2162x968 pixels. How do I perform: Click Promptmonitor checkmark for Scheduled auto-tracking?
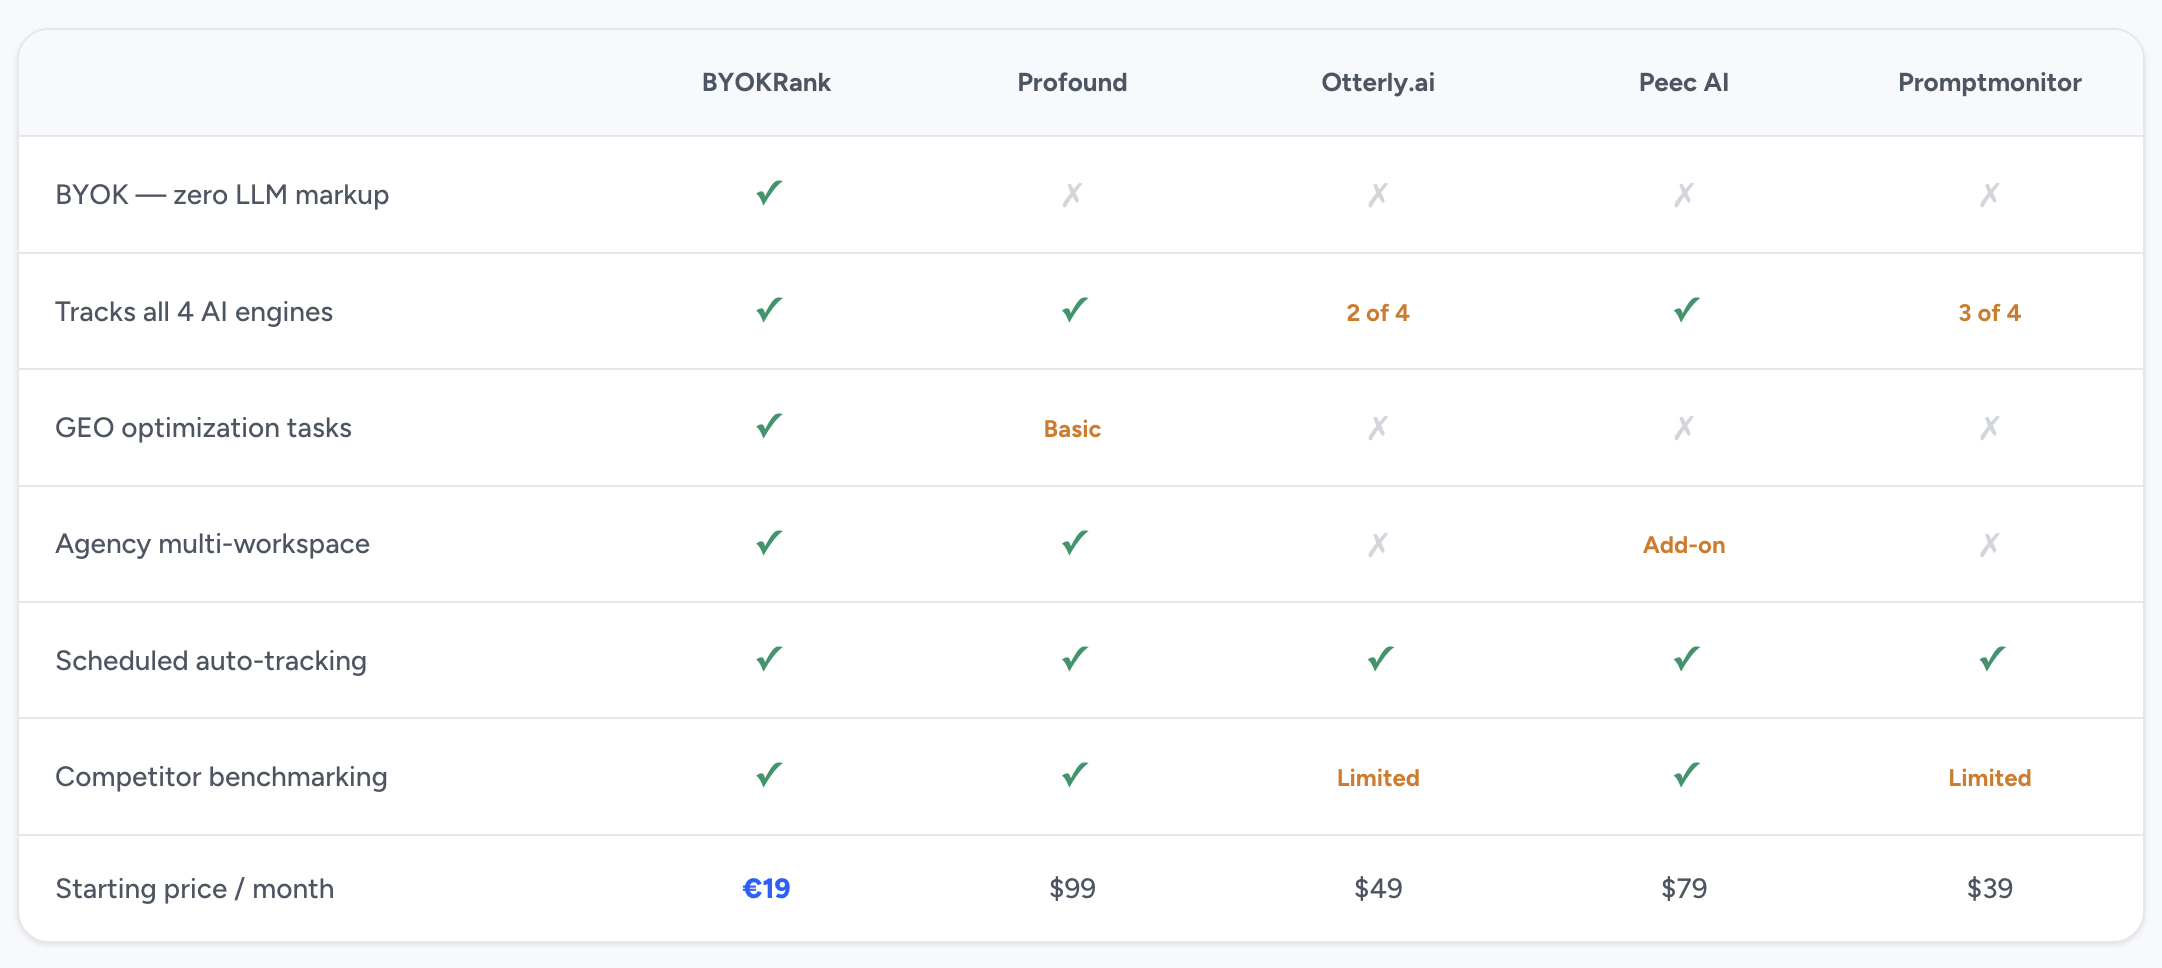[1991, 659]
